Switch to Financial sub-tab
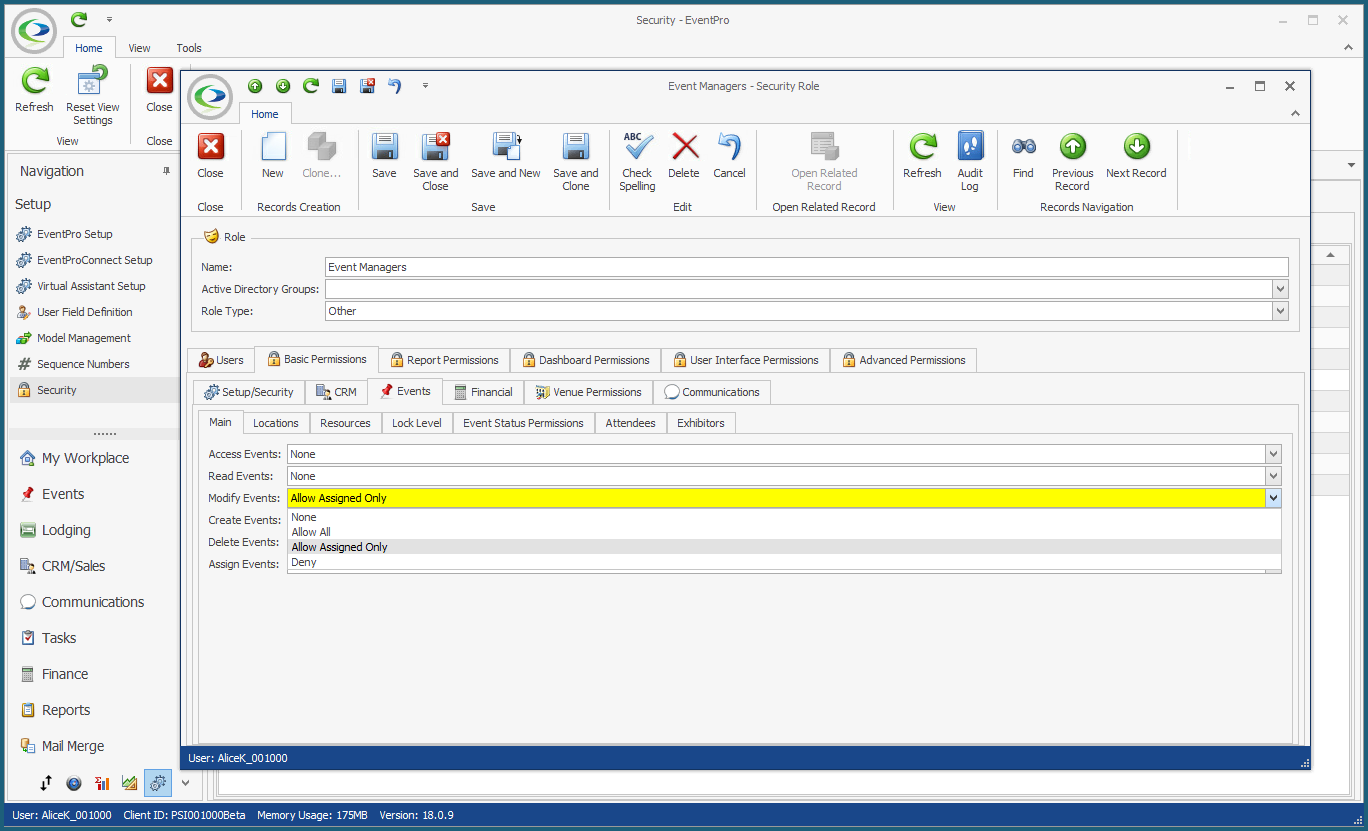Image resolution: width=1368 pixels, height=831 pixels. (x=483, y=392)
